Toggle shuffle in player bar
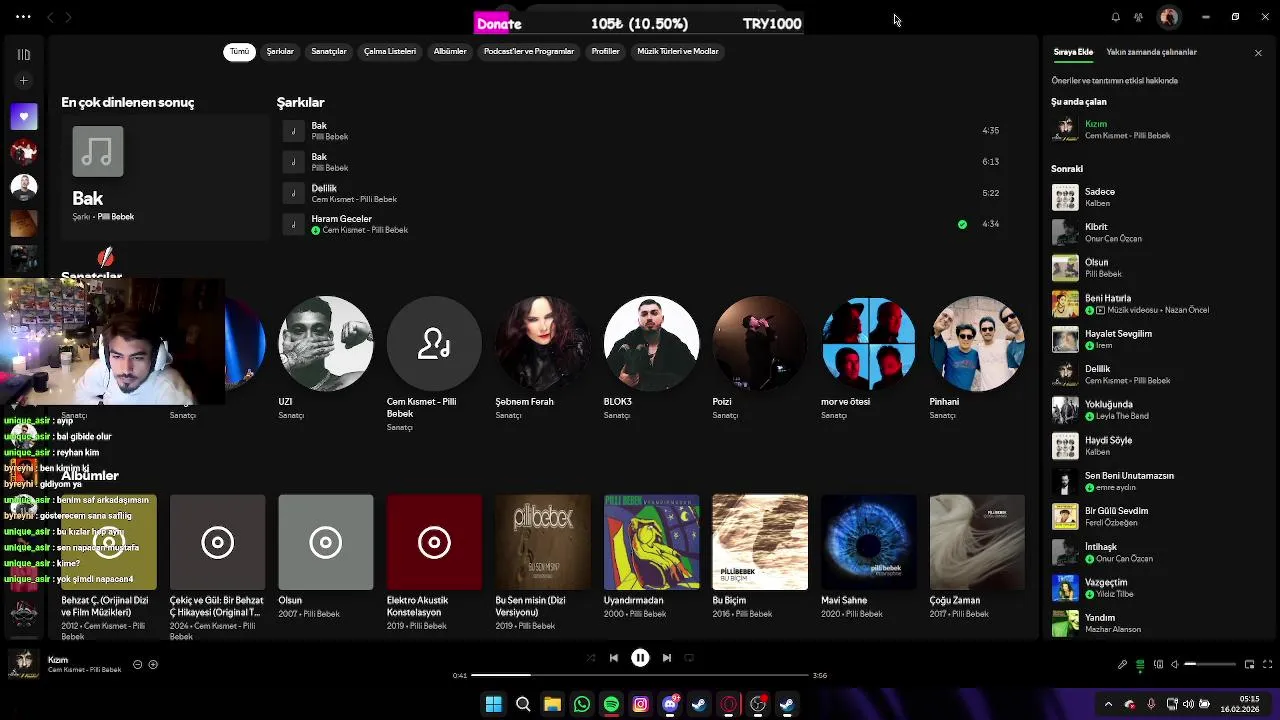Image resolution: width=1280 pixels, height=720 pixels. pyautogui.click(x=590, y=658)
